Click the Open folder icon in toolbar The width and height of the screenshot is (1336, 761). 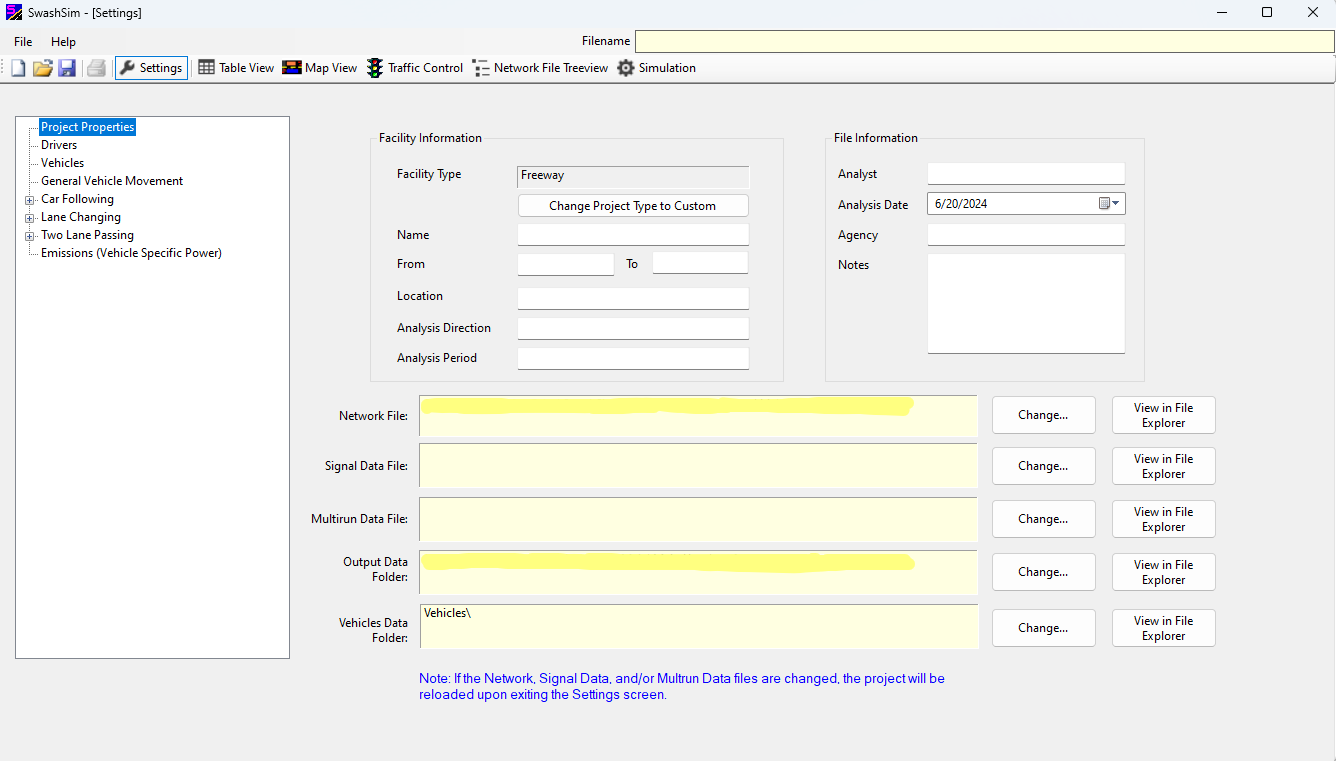pos(42,68)
